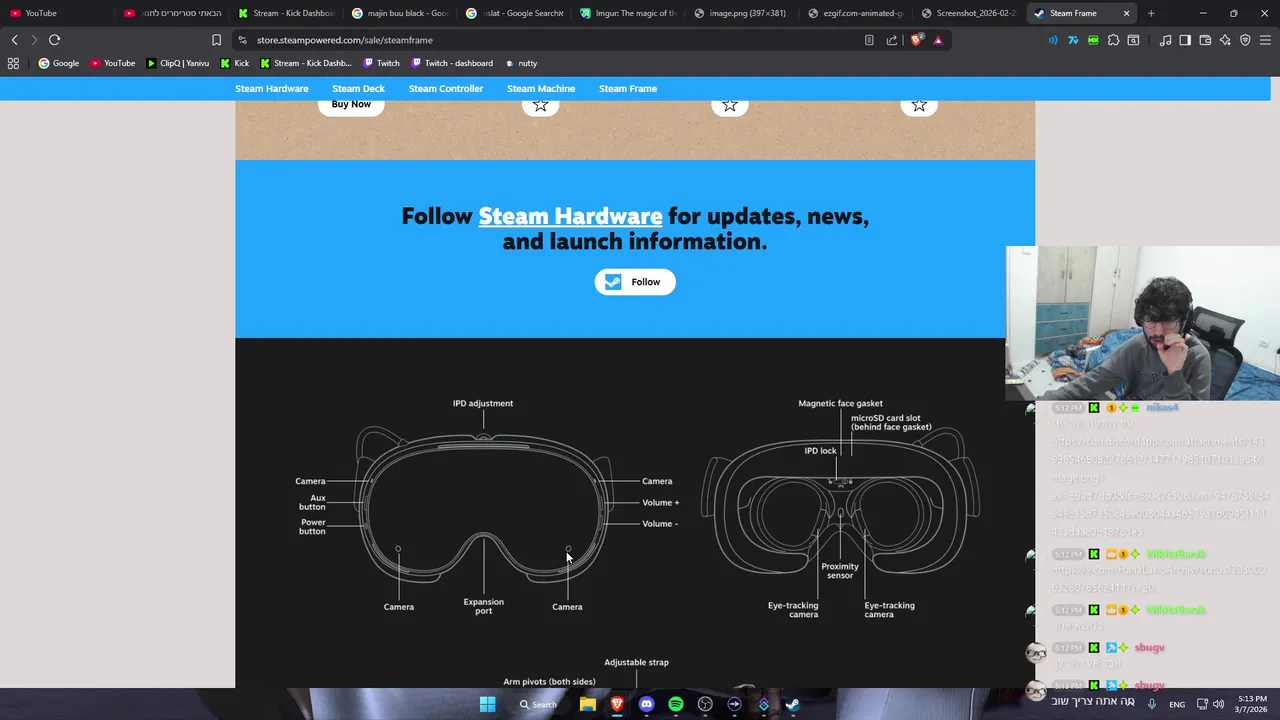The width and height of the screenshot is (1280, 720).
Task: Bookmark this page with the bookmark icon
Action: 216,40
